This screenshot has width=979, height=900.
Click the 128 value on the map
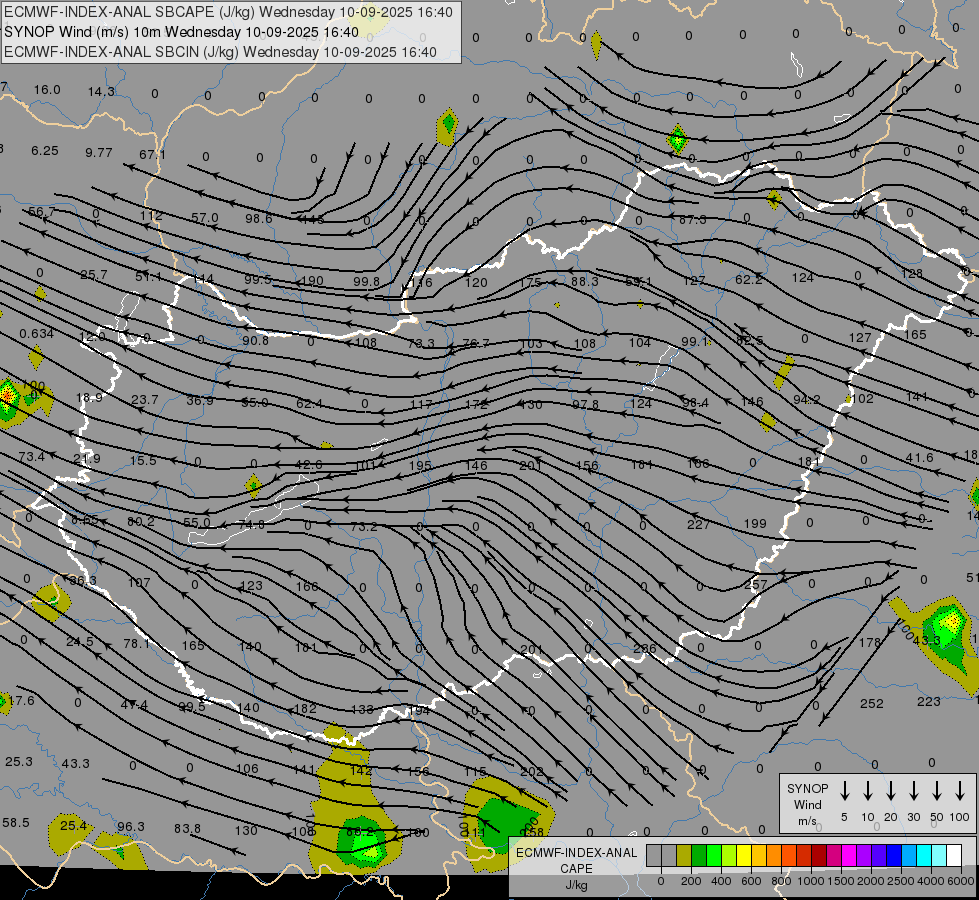(x=912, y=274)
